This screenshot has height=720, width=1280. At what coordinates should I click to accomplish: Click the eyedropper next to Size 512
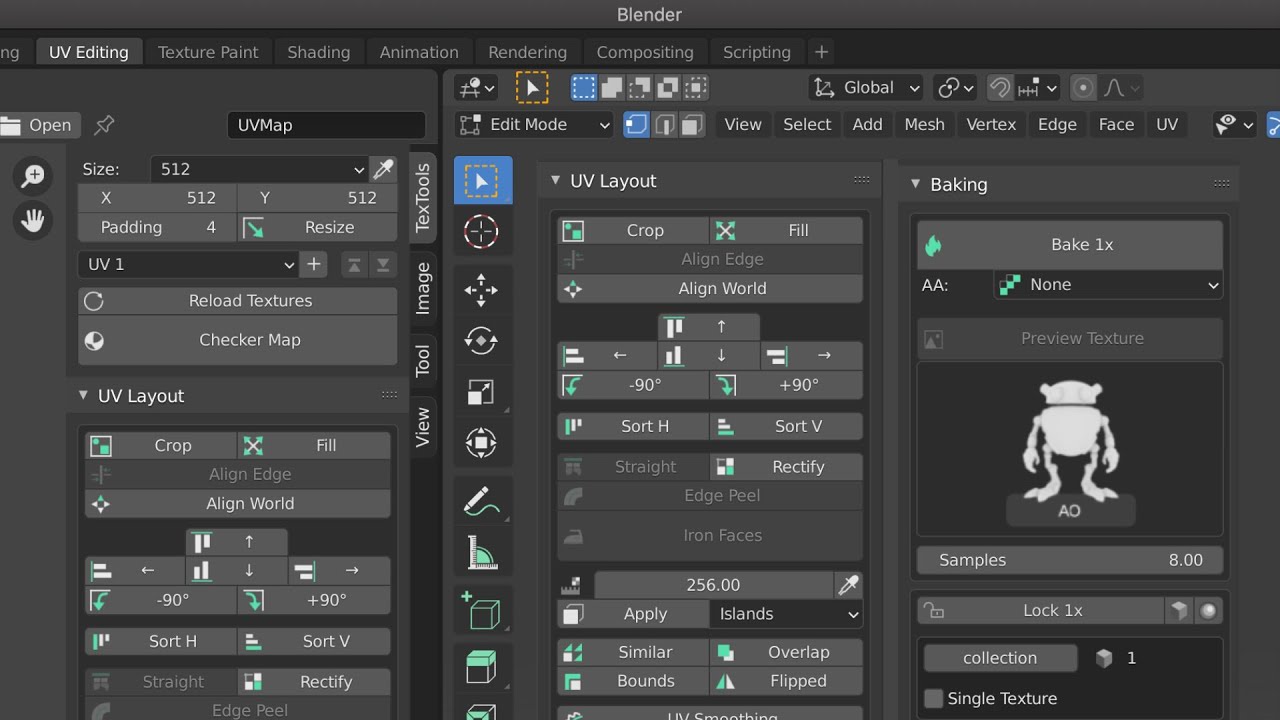click(382, 169)
